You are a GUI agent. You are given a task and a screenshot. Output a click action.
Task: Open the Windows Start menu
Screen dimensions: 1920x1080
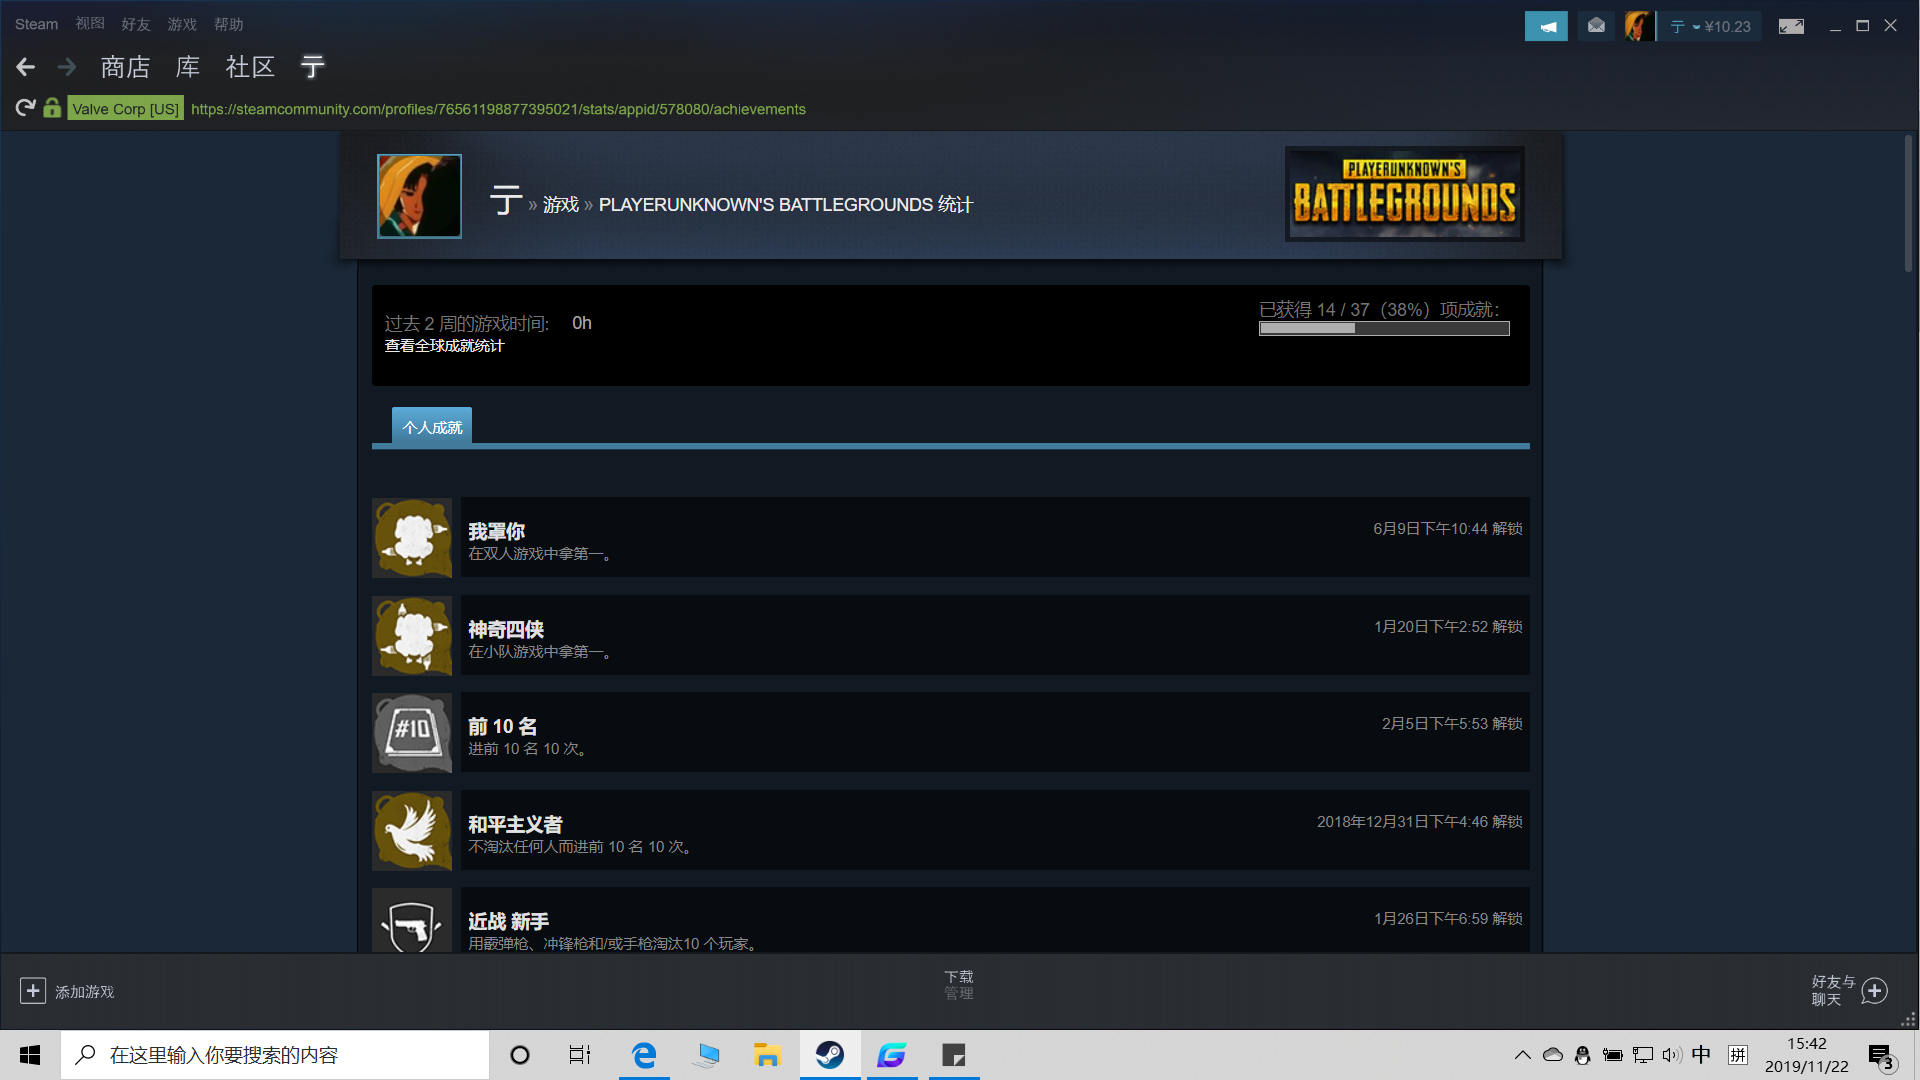(30, 1055)
